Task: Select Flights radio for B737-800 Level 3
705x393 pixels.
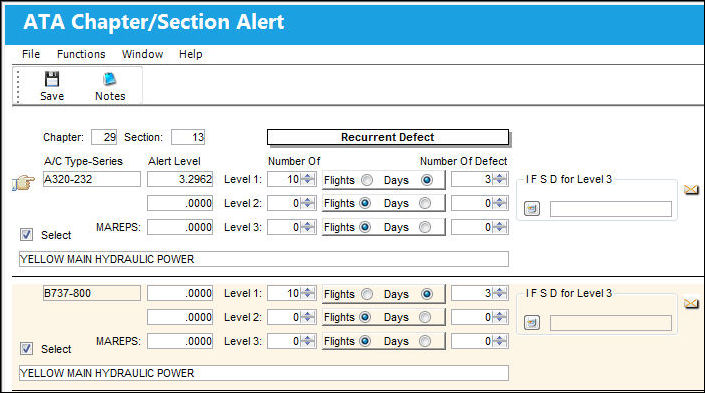Action: tap(365, 341)
